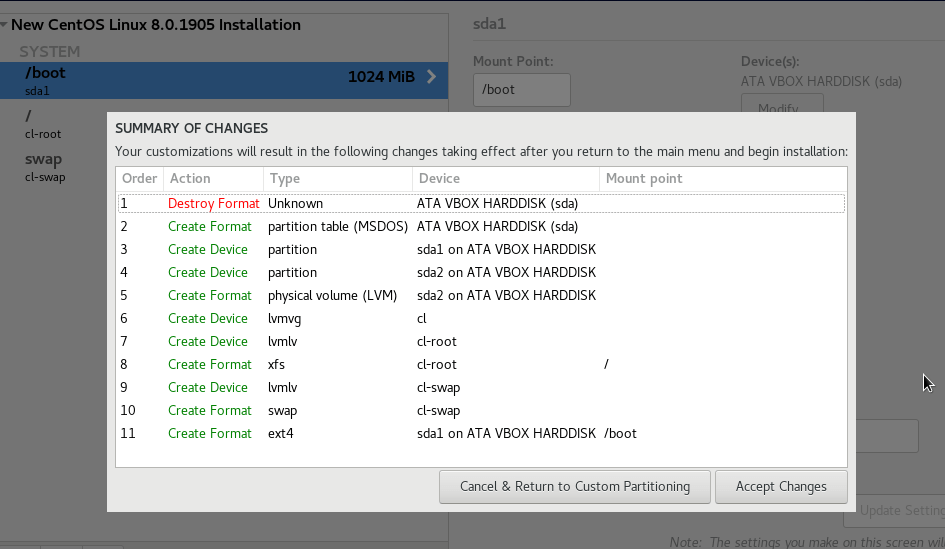945x549 pixels.
Task: Click Cancel & Return to Custom Partitioning
Action: [574, 487]
